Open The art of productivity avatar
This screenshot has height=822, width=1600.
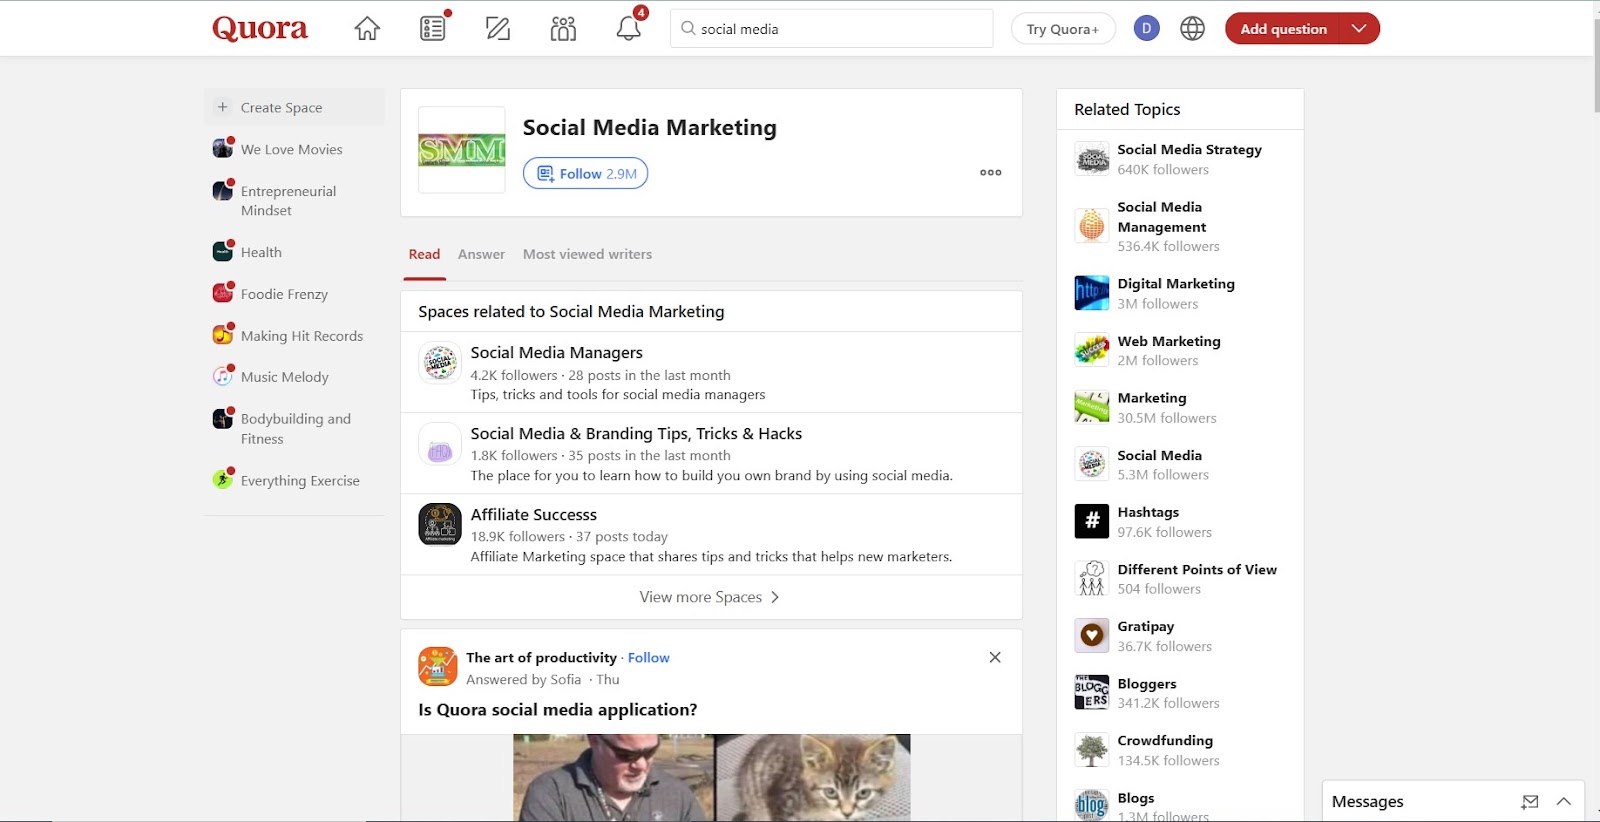tap(437, 667)
